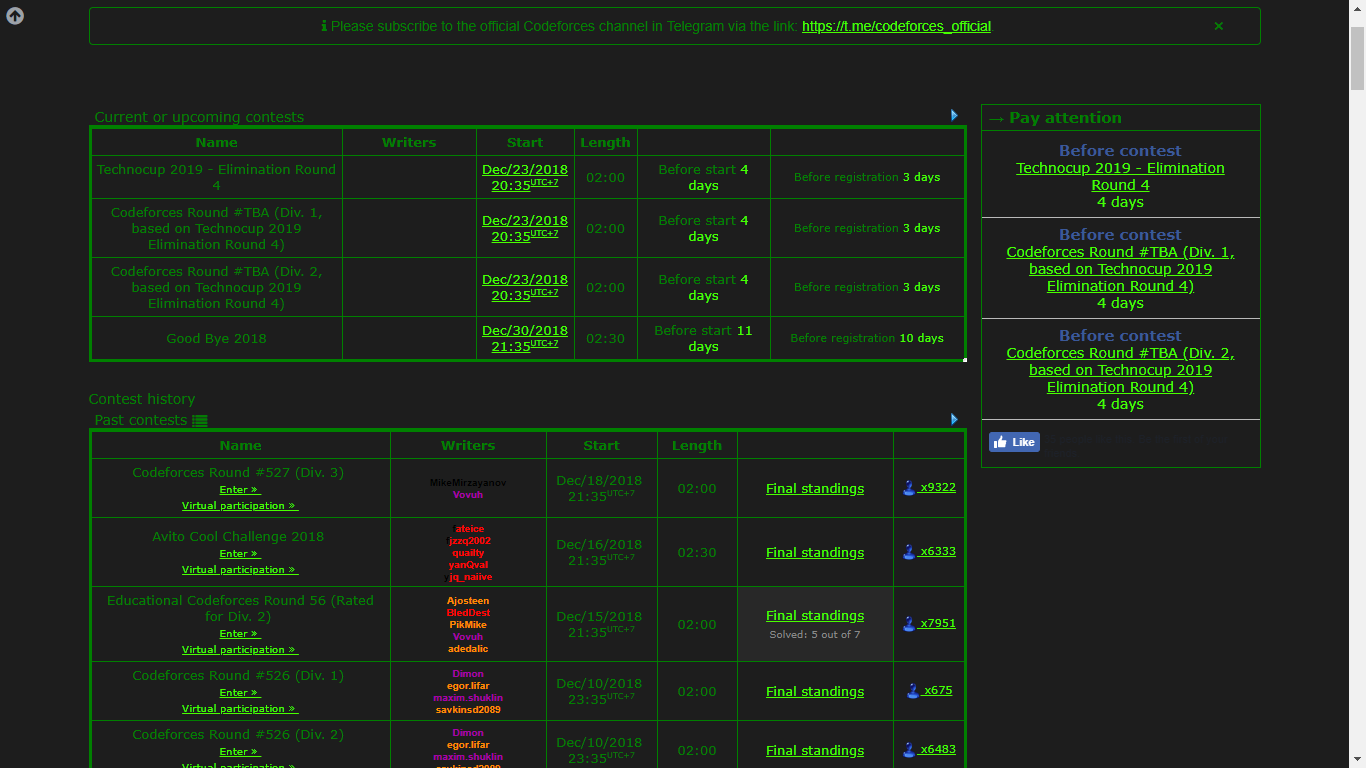Expand the arrow beside Current or upcoming contests

point(953,115)
